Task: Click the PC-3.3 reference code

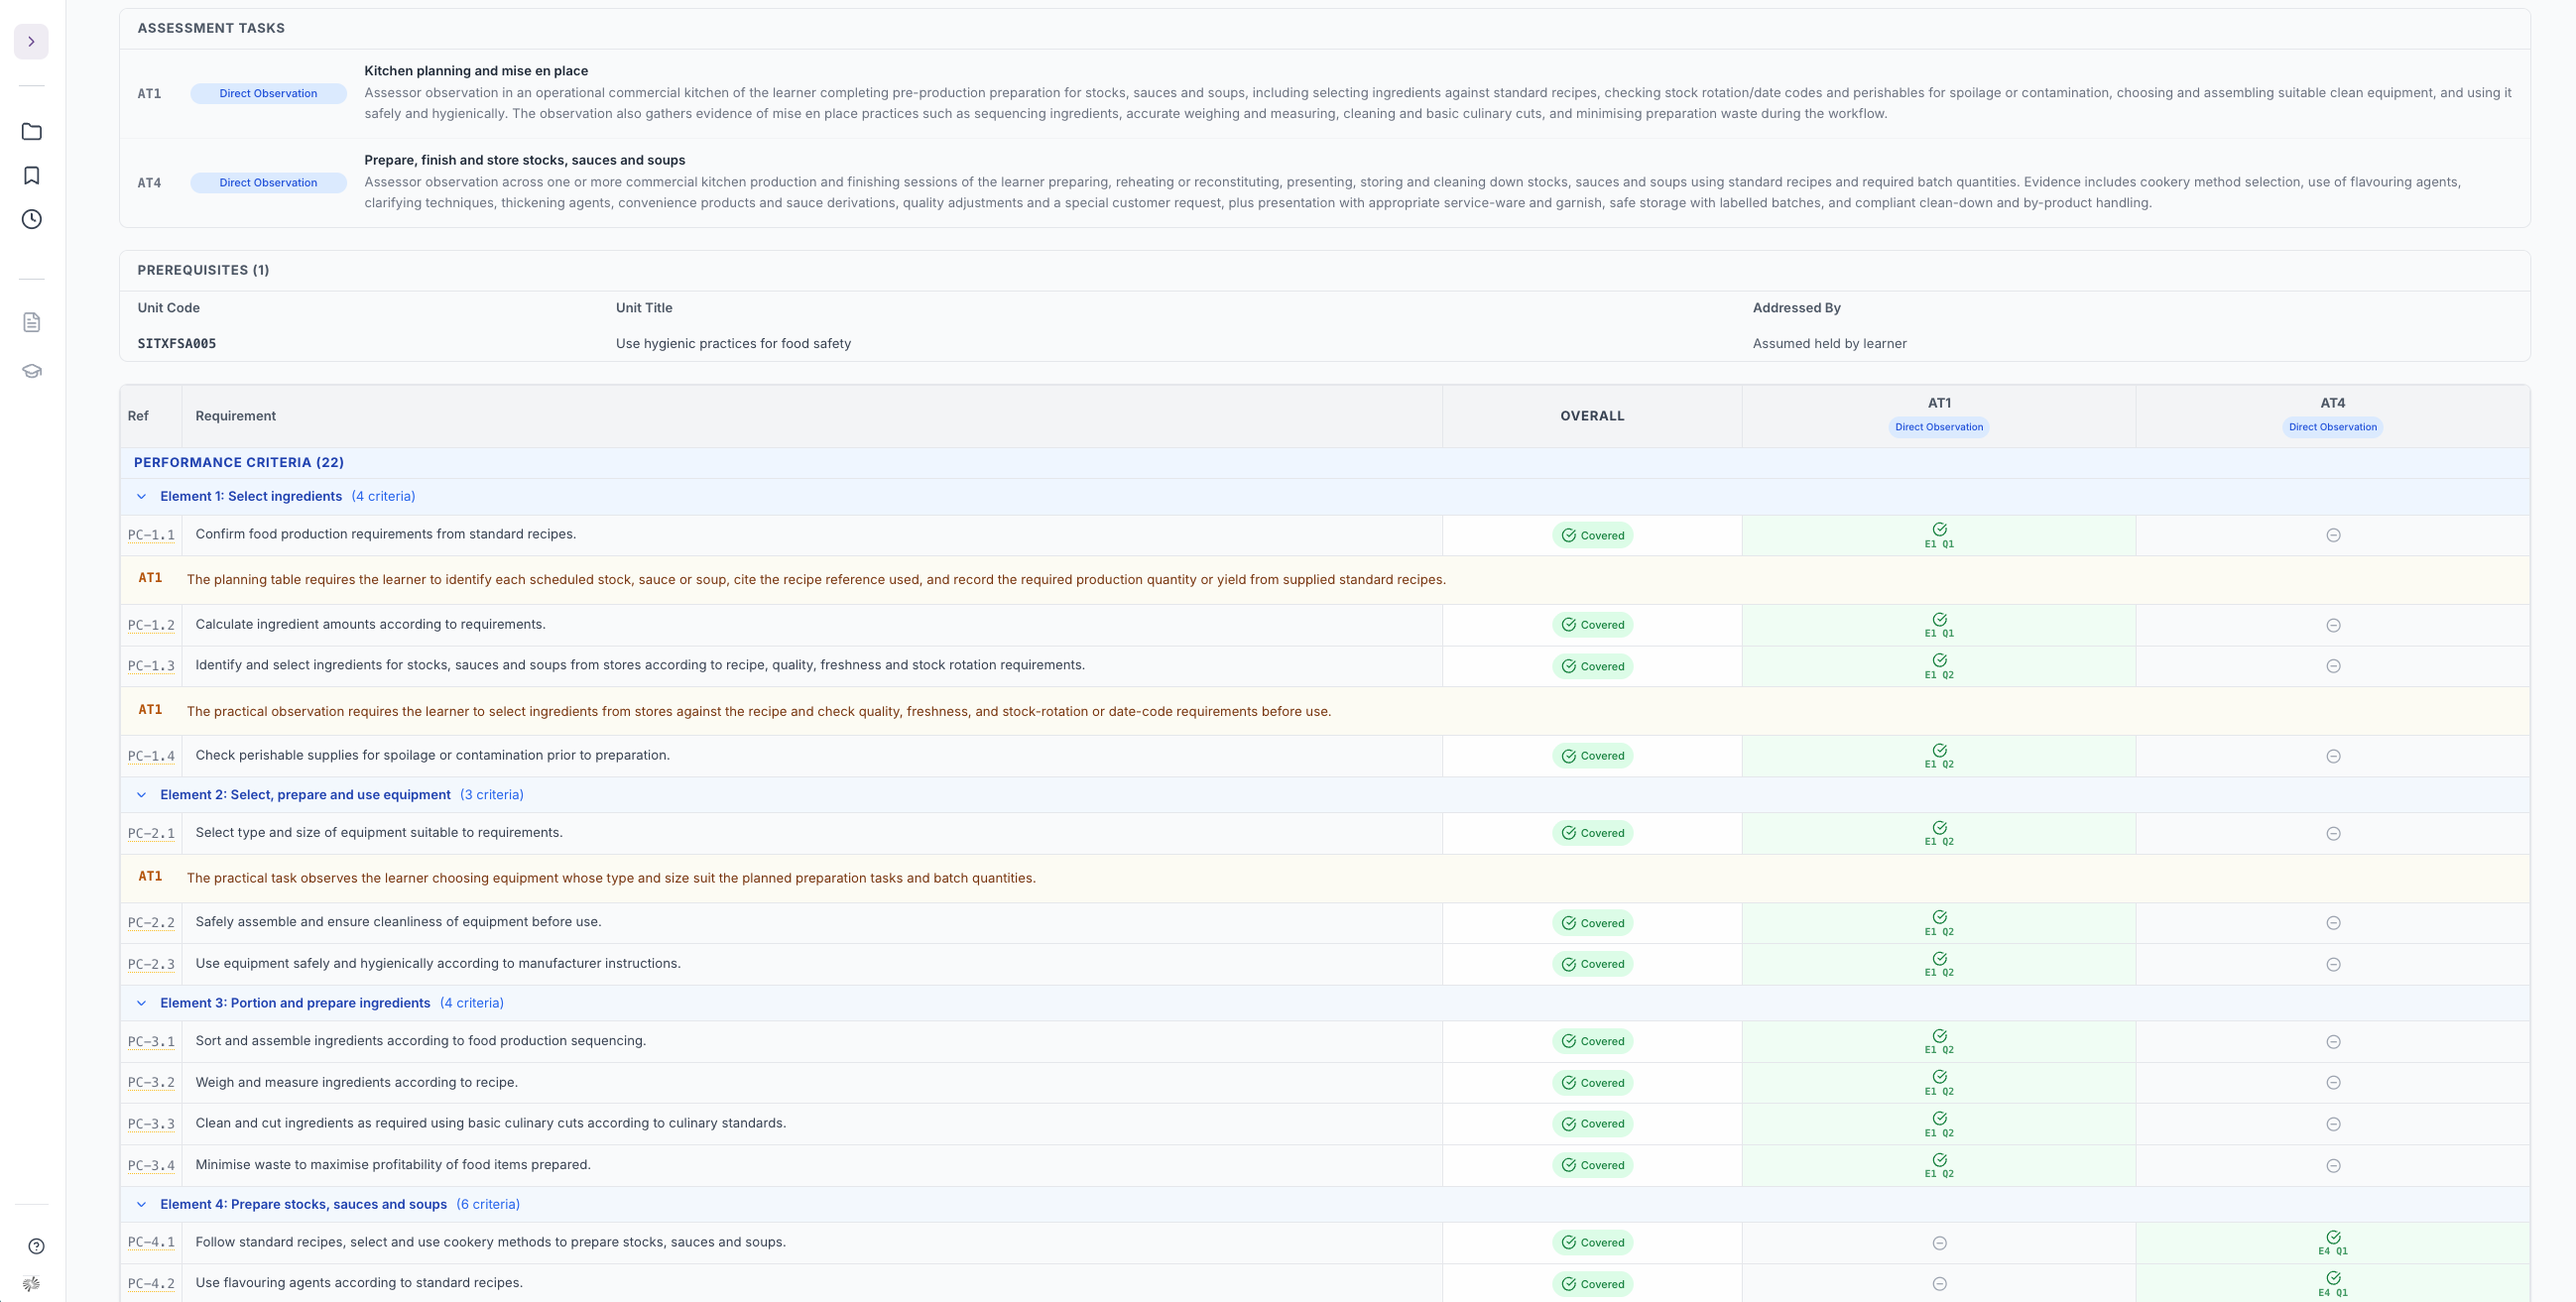Action: pyautogui.click(x=151, y=1124)
